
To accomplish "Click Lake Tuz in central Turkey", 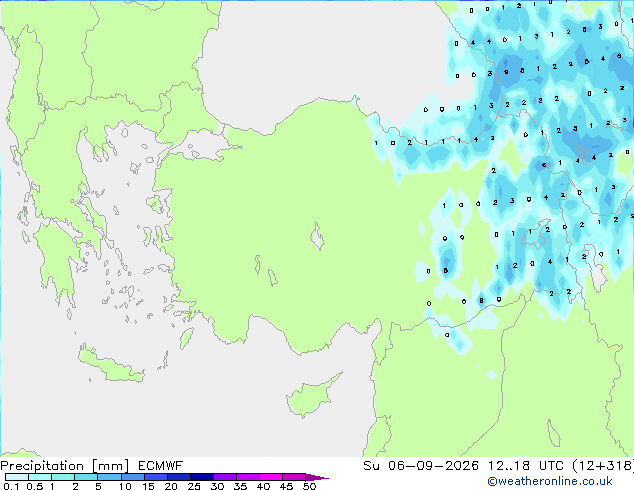I will (x=317, y=236).
